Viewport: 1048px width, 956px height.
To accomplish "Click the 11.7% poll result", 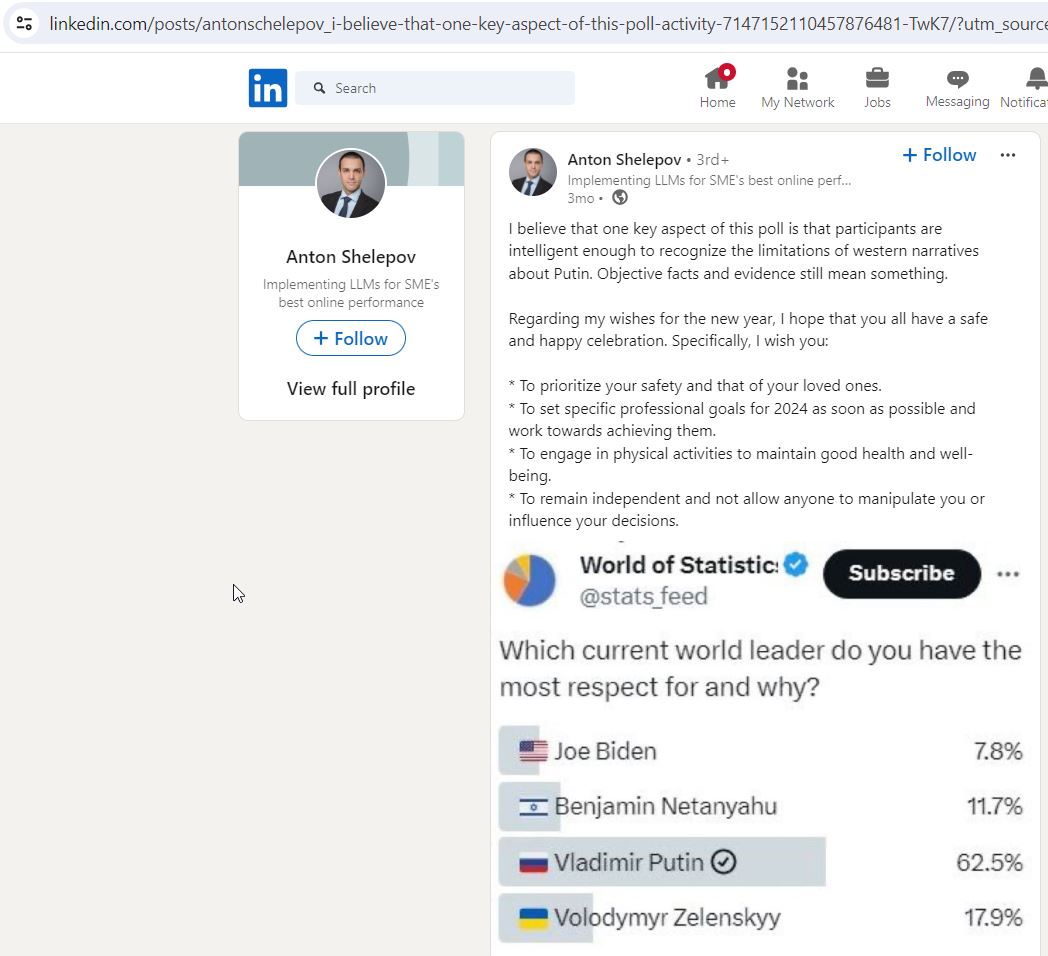I will pos(995,806).
